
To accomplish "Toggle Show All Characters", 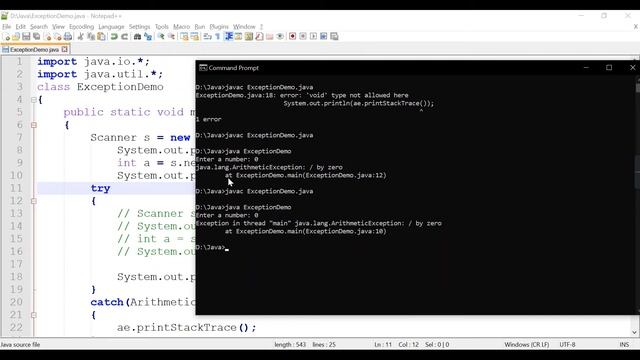I will (x=218, y=36).
